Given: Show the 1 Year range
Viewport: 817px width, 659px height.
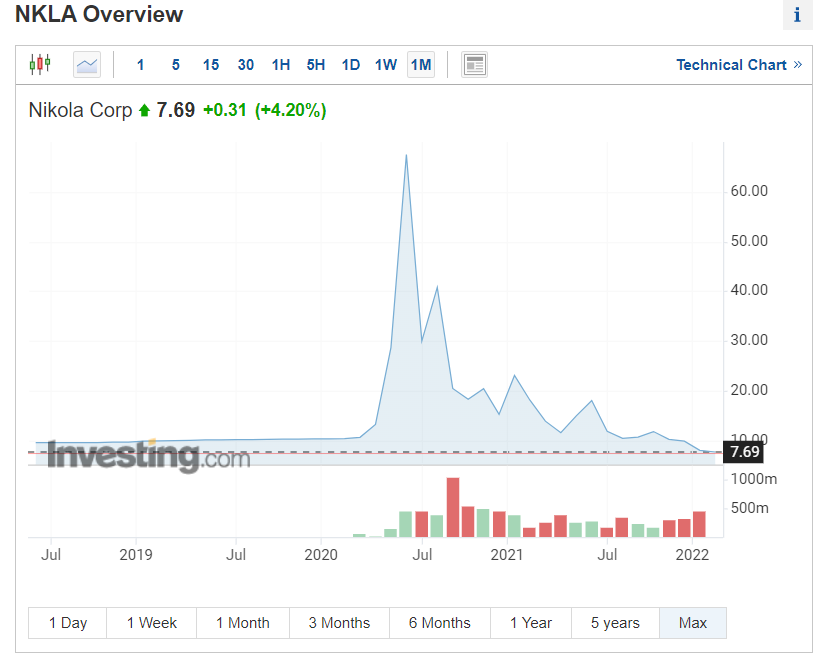Looking at the screenshot, I should pyautogui.click(x=531, y=623).
